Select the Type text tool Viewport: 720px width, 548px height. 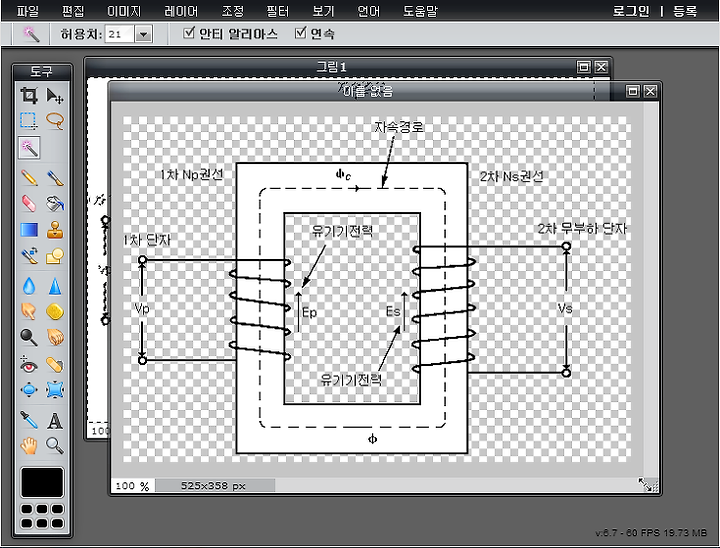tap(55, 420)
